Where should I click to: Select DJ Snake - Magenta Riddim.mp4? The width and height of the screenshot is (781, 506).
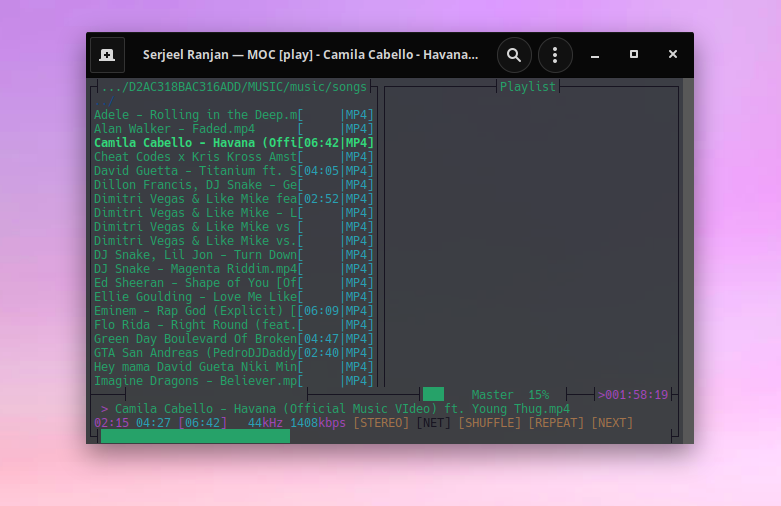(x=234, y=268)
